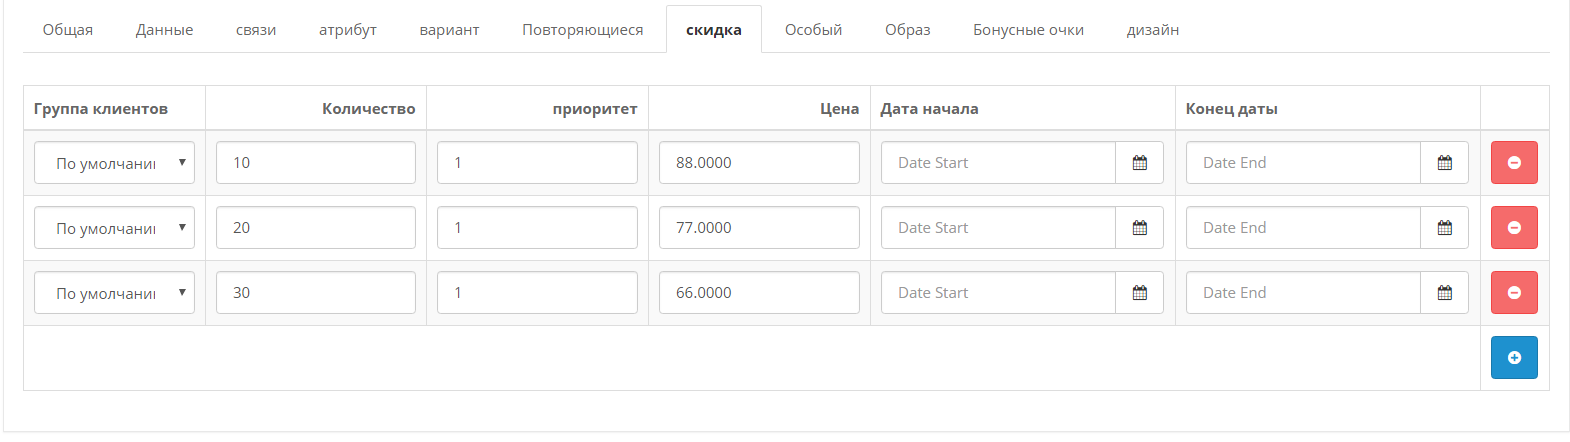Open the Бонусные очки tab
This screenshot has width=1570, height=442.
coord(1028,30)
